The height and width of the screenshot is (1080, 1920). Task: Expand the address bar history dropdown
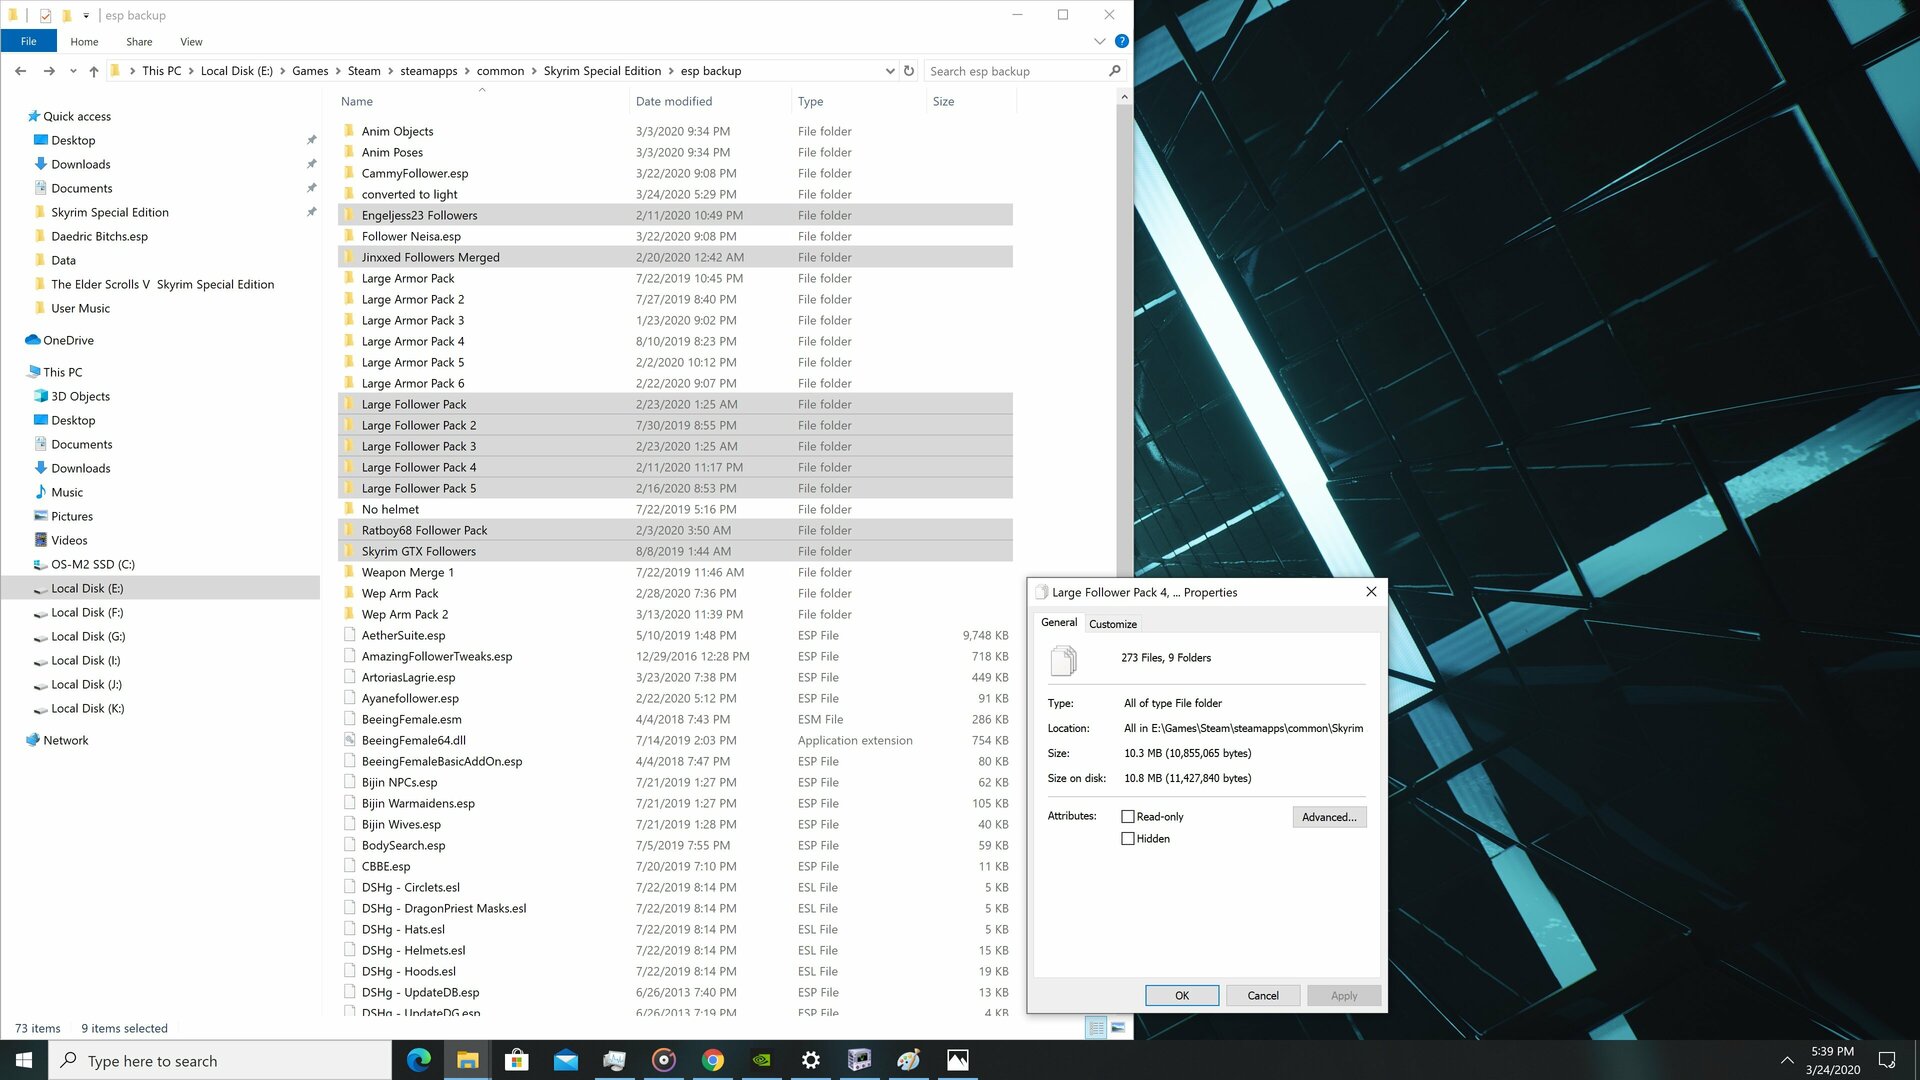[x=889, y=71]
